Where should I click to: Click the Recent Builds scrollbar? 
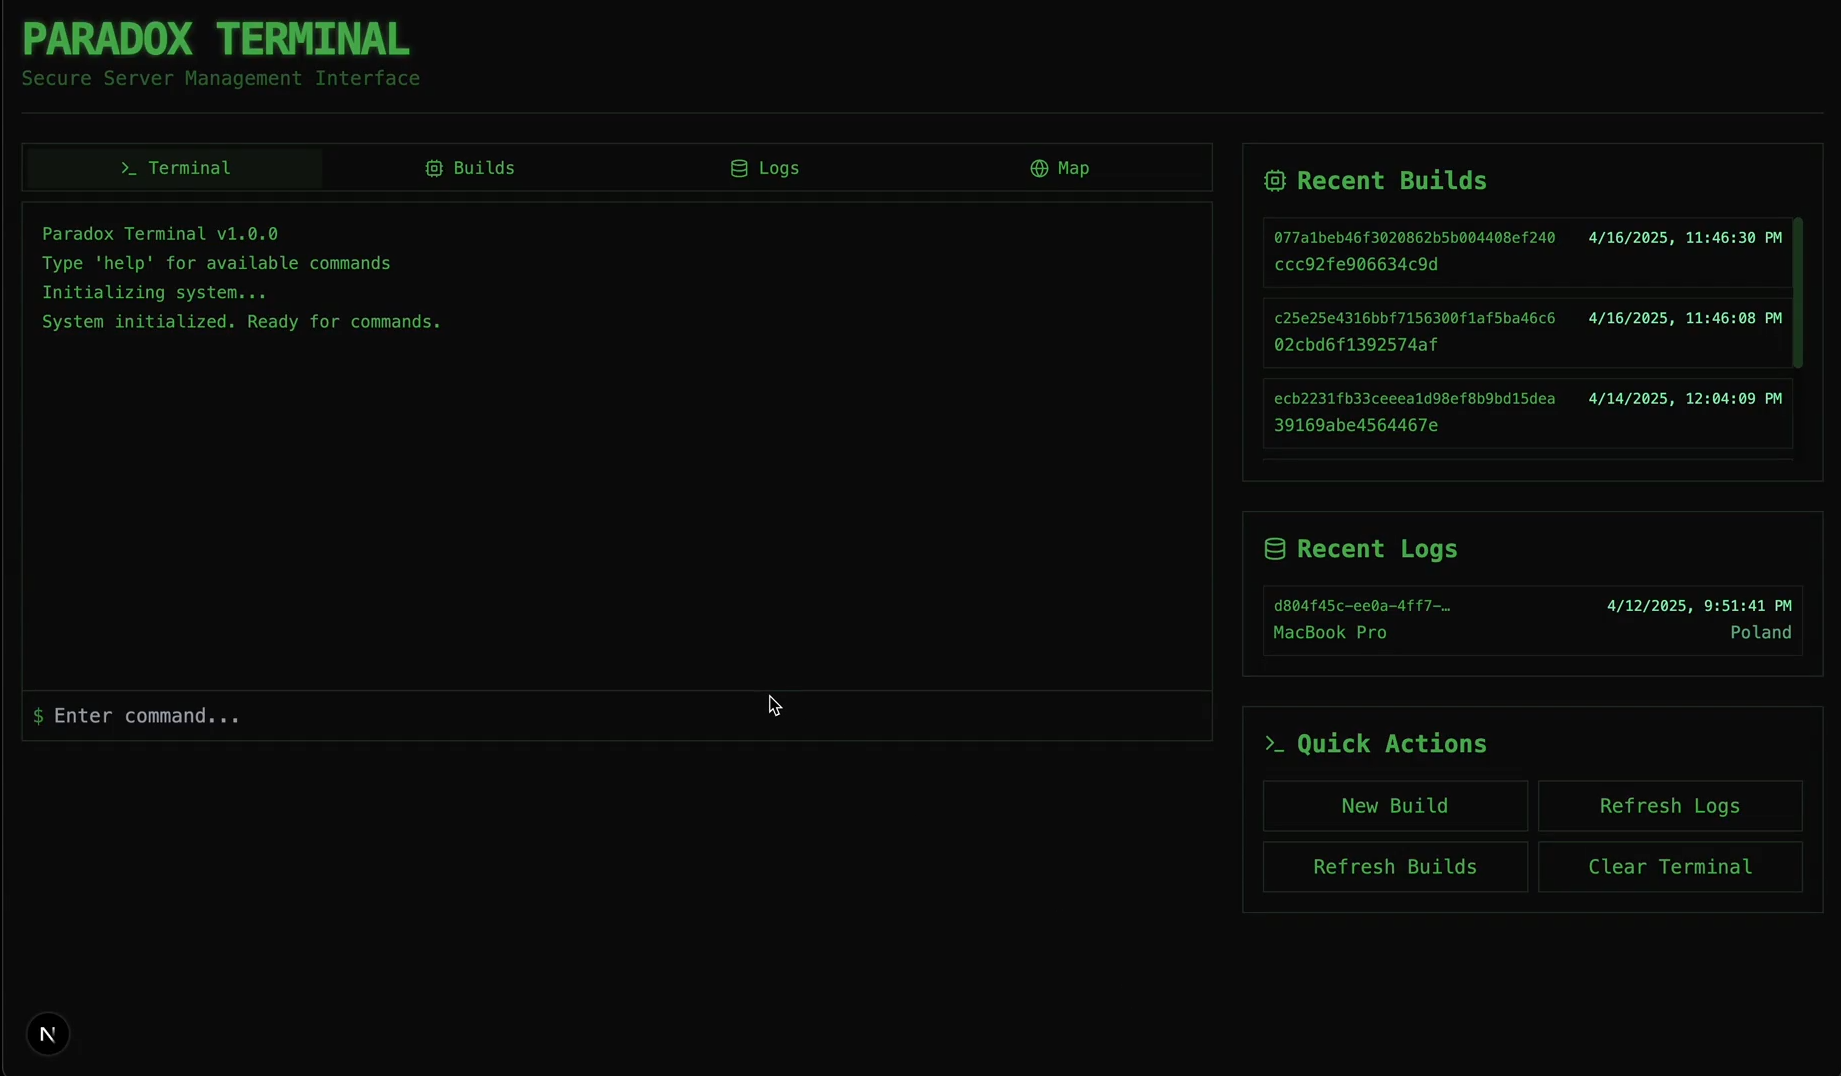point(1797,293)
